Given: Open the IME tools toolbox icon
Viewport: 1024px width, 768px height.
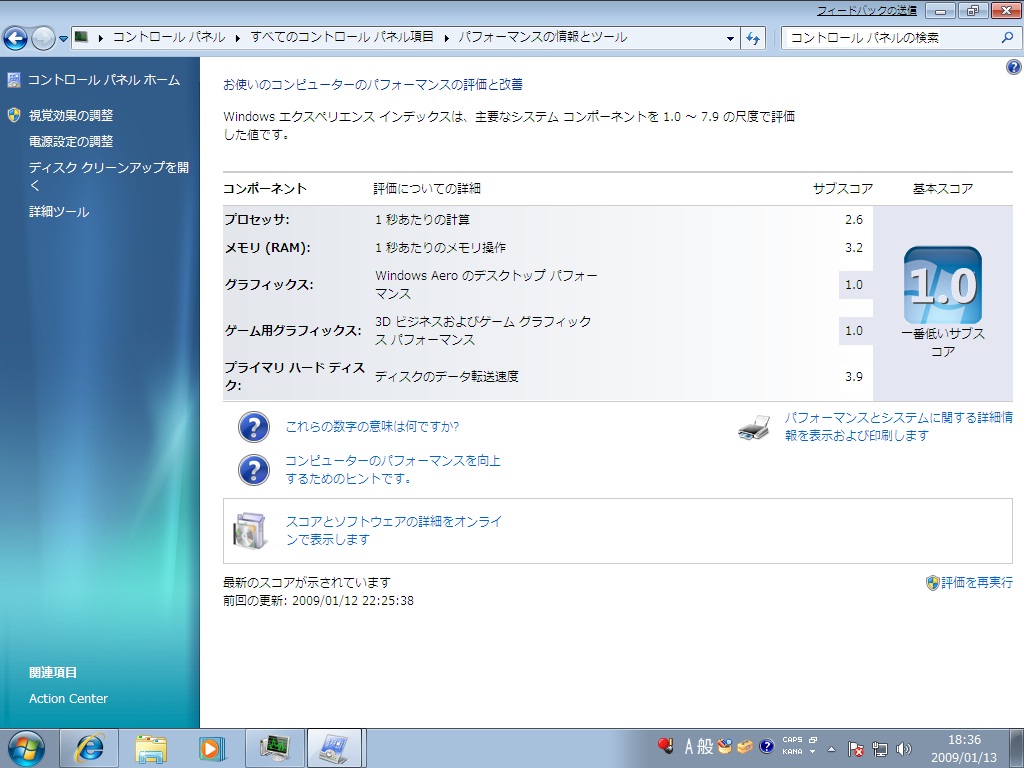Looking at the screenshot, I should pos(745,746).
